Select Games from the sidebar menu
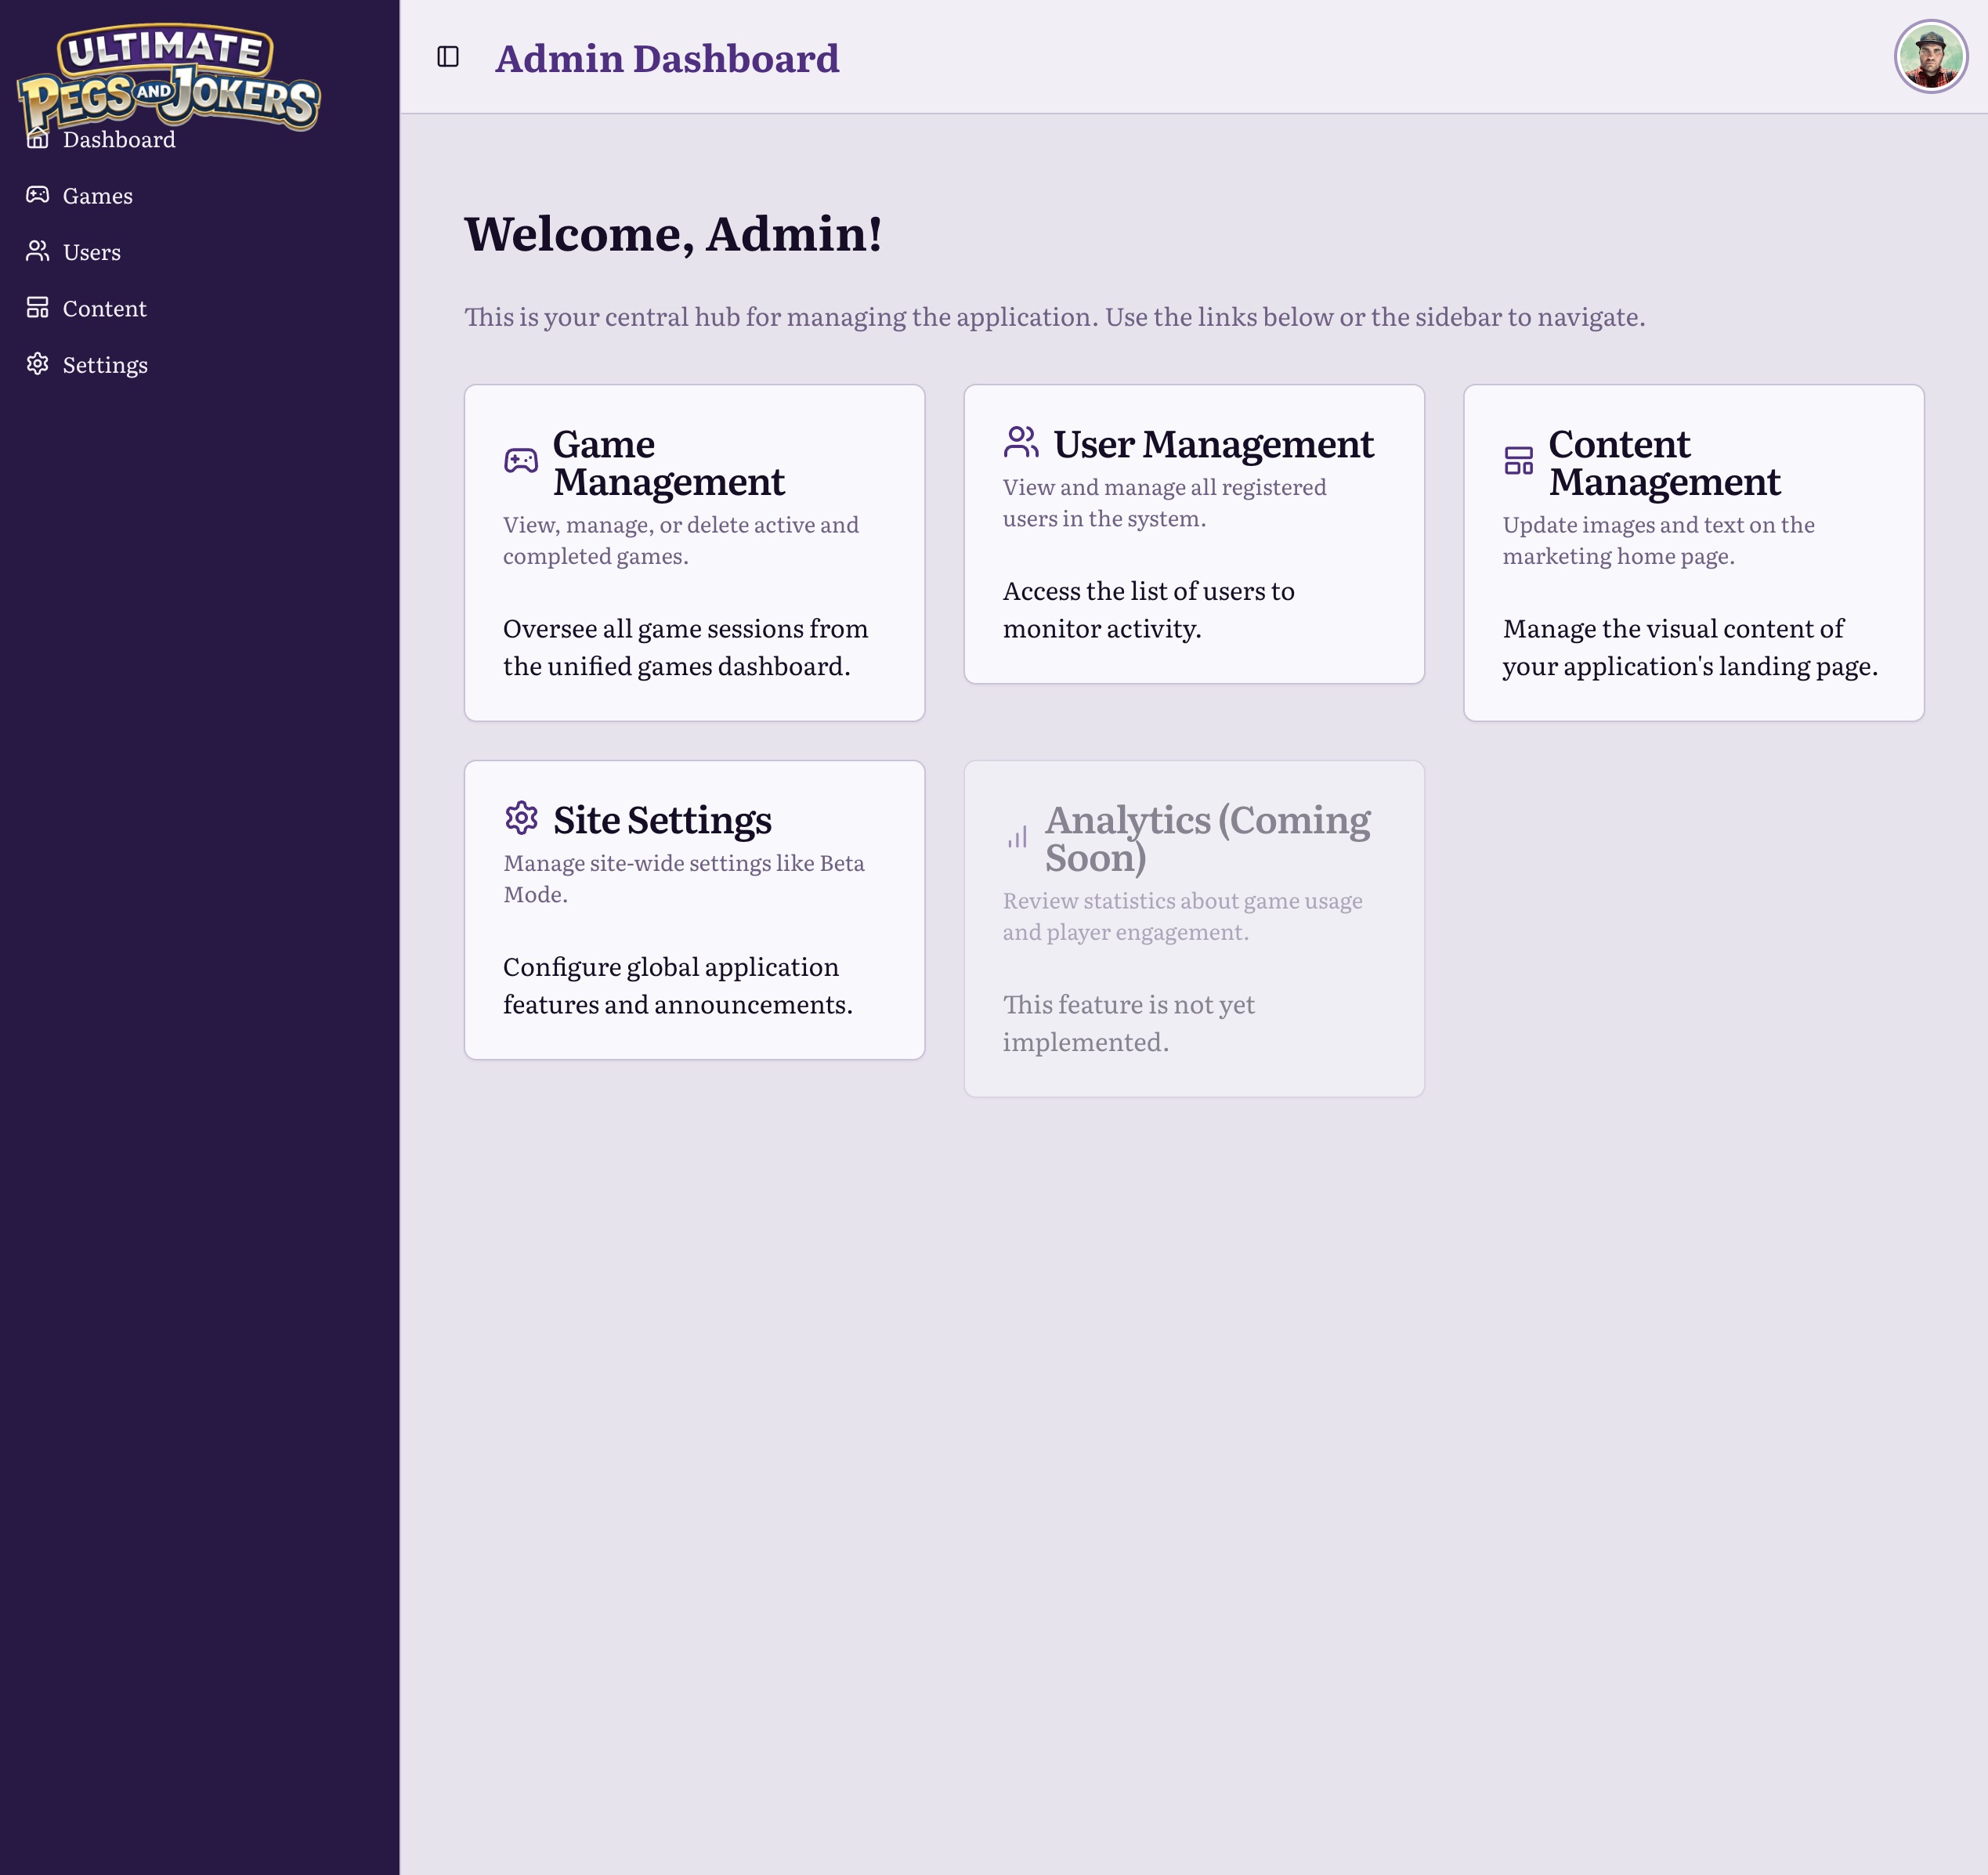1988x1875 pixels. (97, 195)
